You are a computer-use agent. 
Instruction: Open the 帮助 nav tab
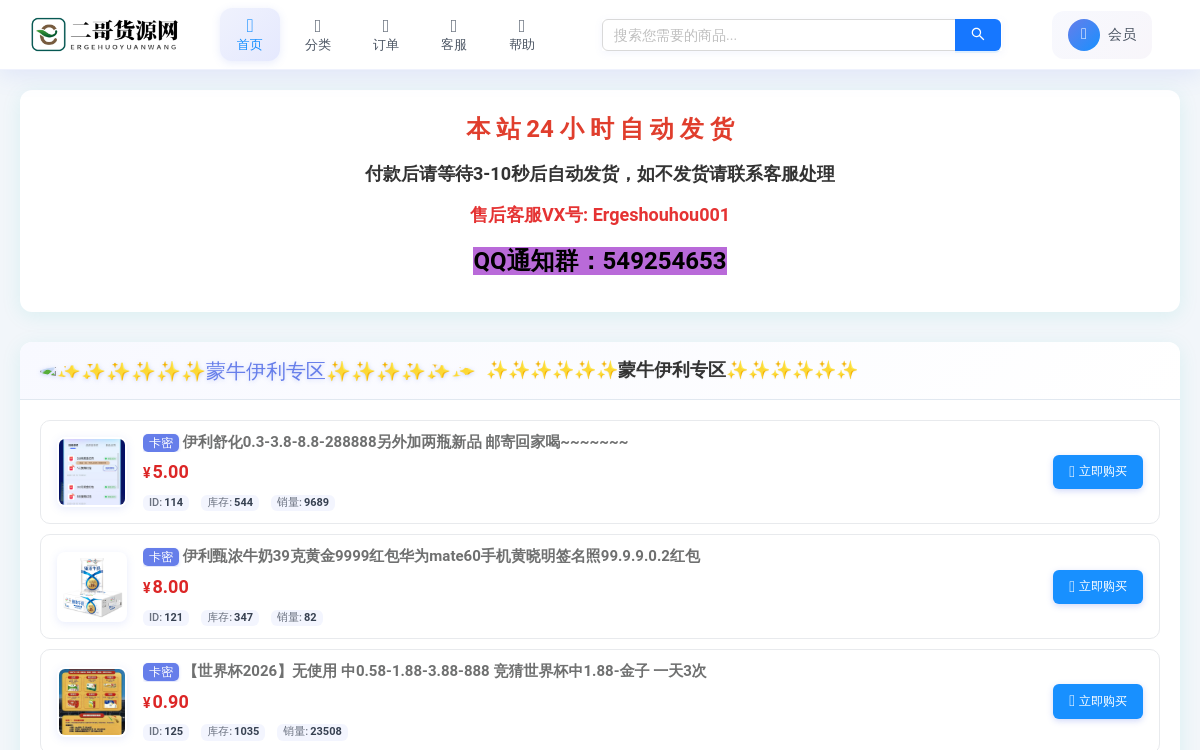(522, 35)
